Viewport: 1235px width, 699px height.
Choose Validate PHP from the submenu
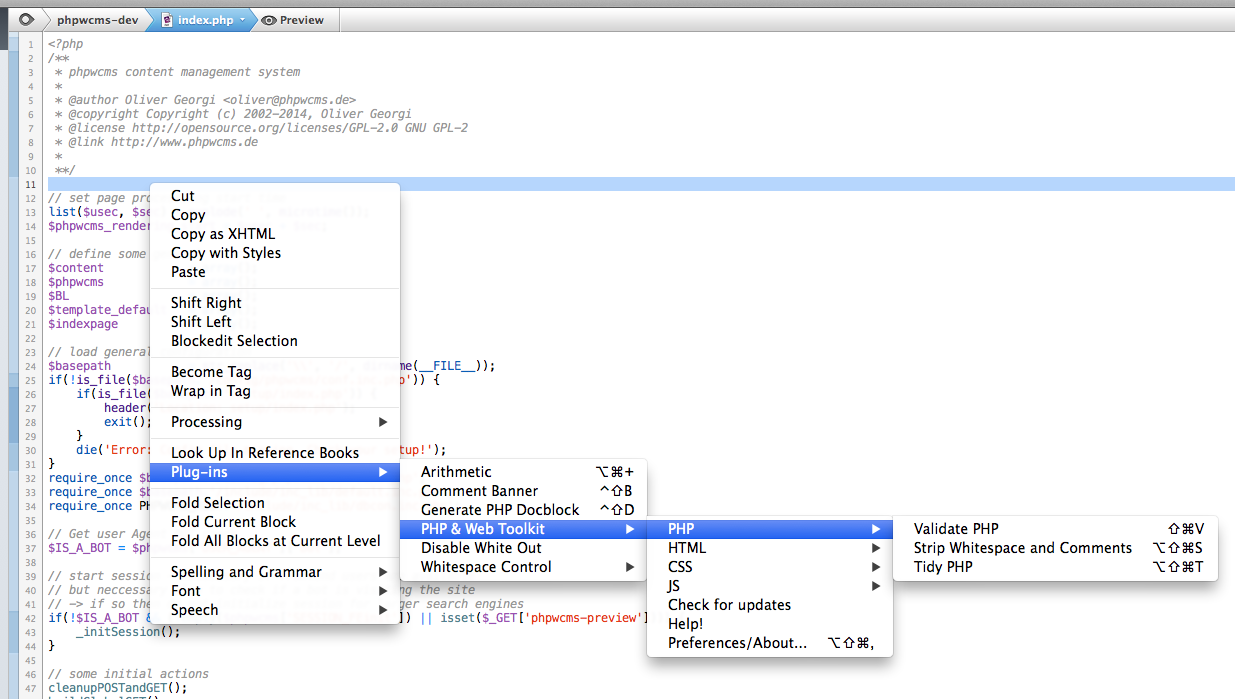(956, 529)
